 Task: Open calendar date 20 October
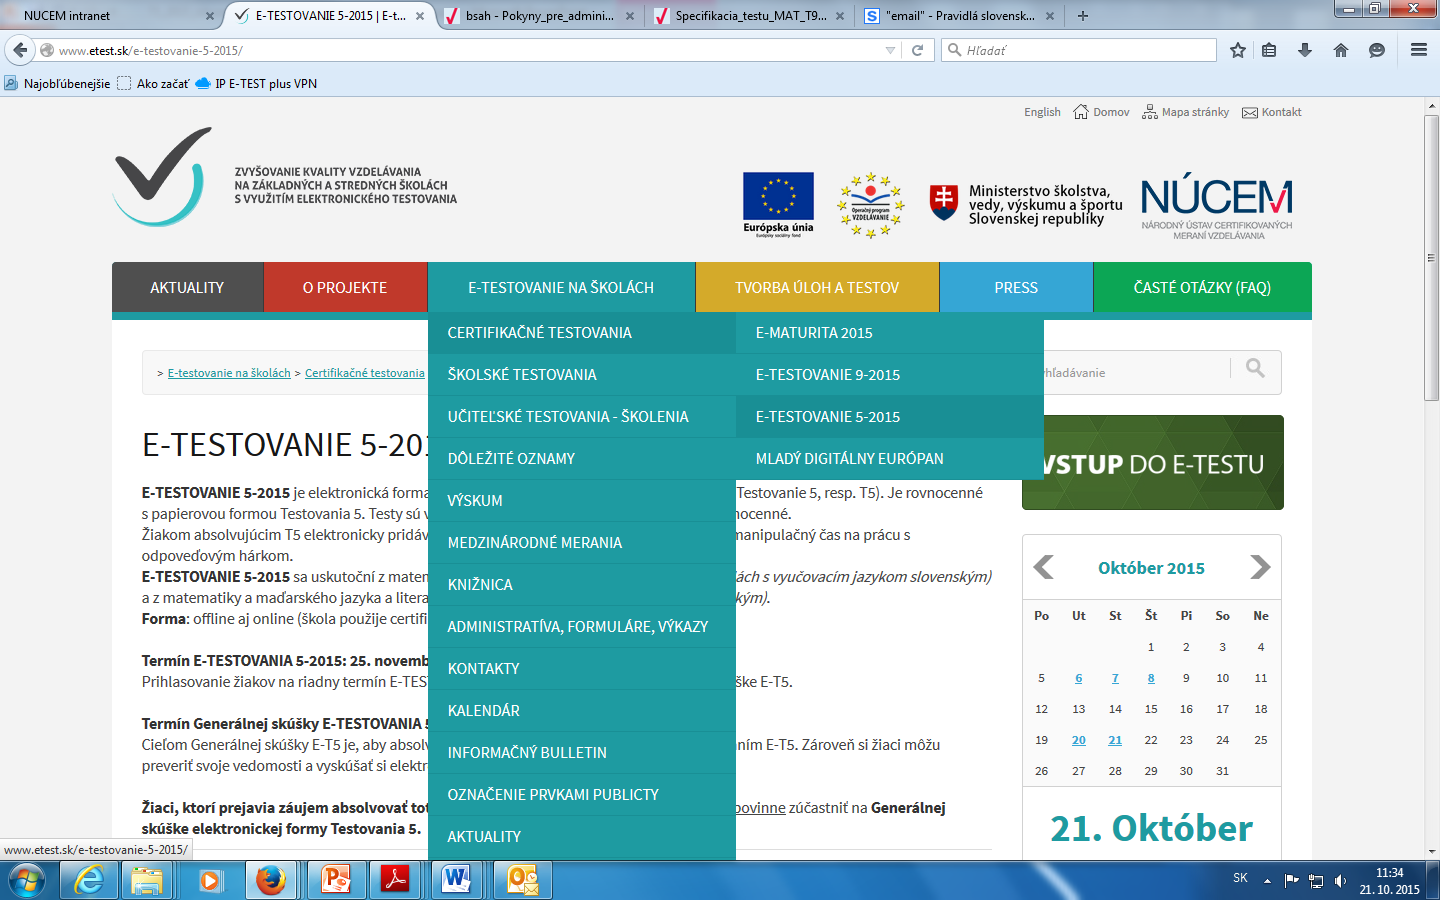click(x=1078, y=740)
